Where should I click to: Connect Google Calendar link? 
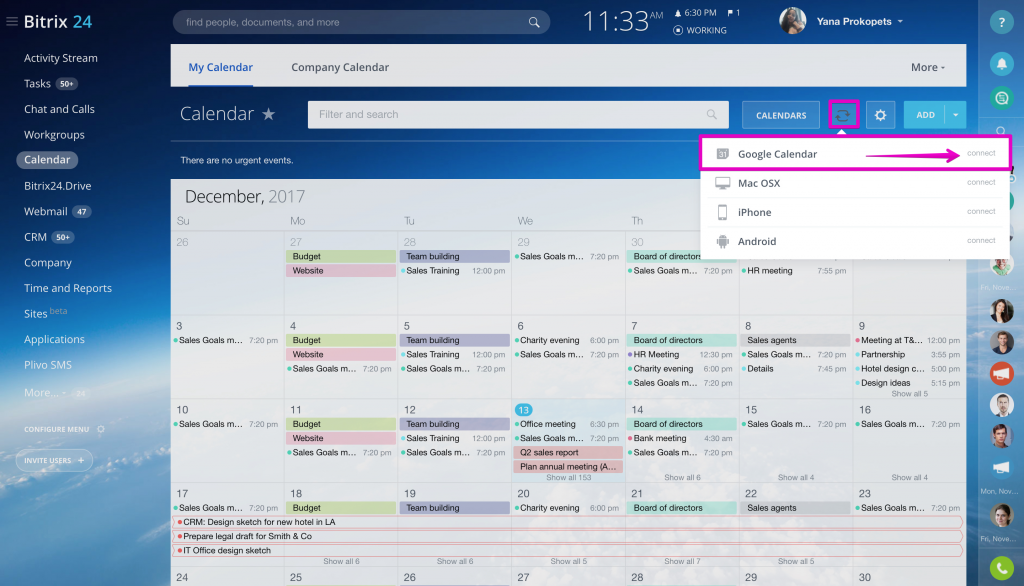981,153
